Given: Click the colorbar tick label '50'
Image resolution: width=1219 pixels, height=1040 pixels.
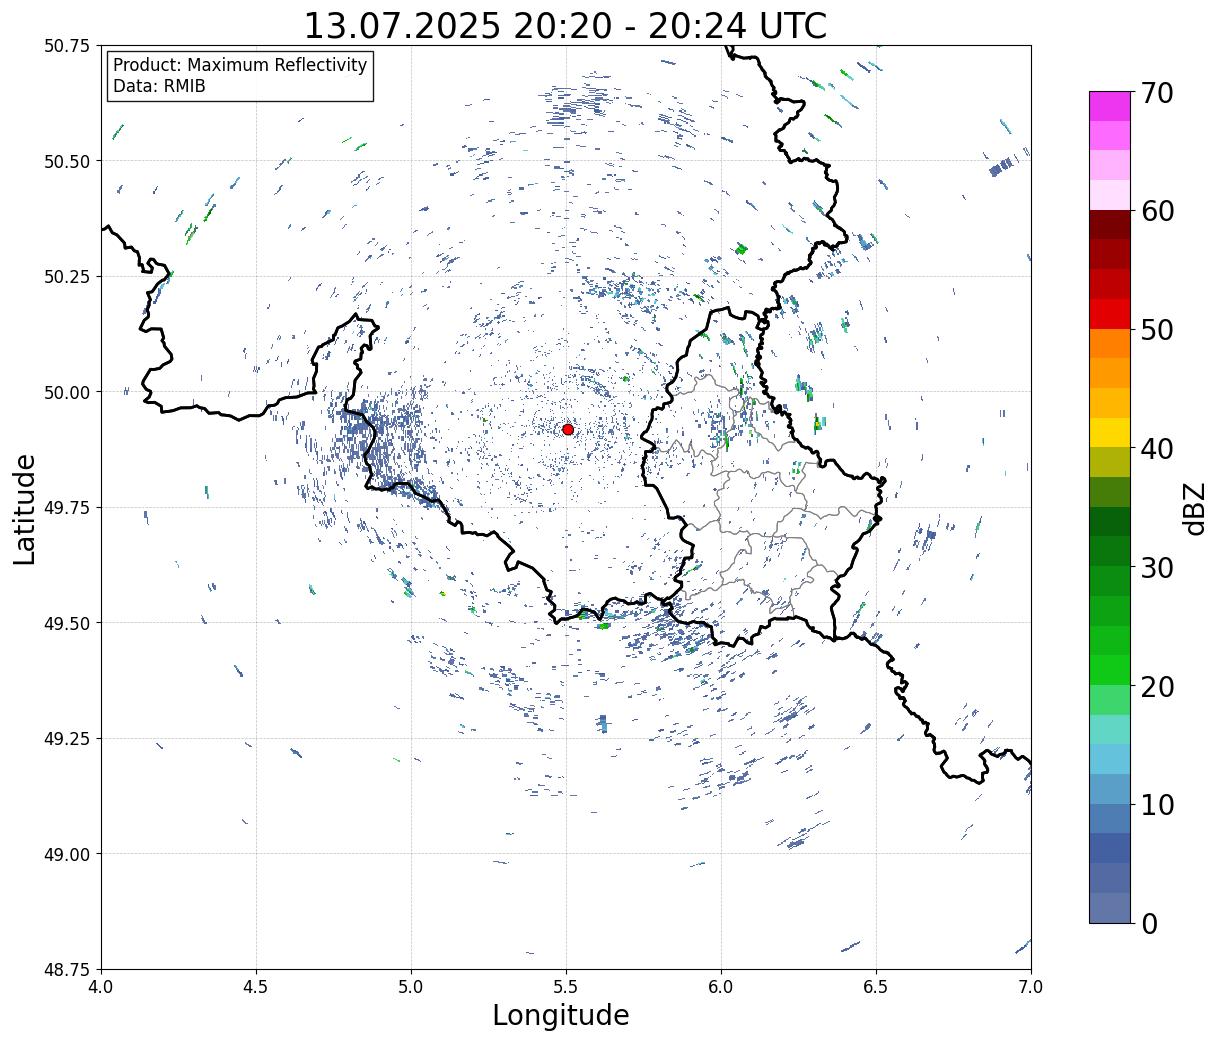Looking at the screenshot, I should point(1156,330).
